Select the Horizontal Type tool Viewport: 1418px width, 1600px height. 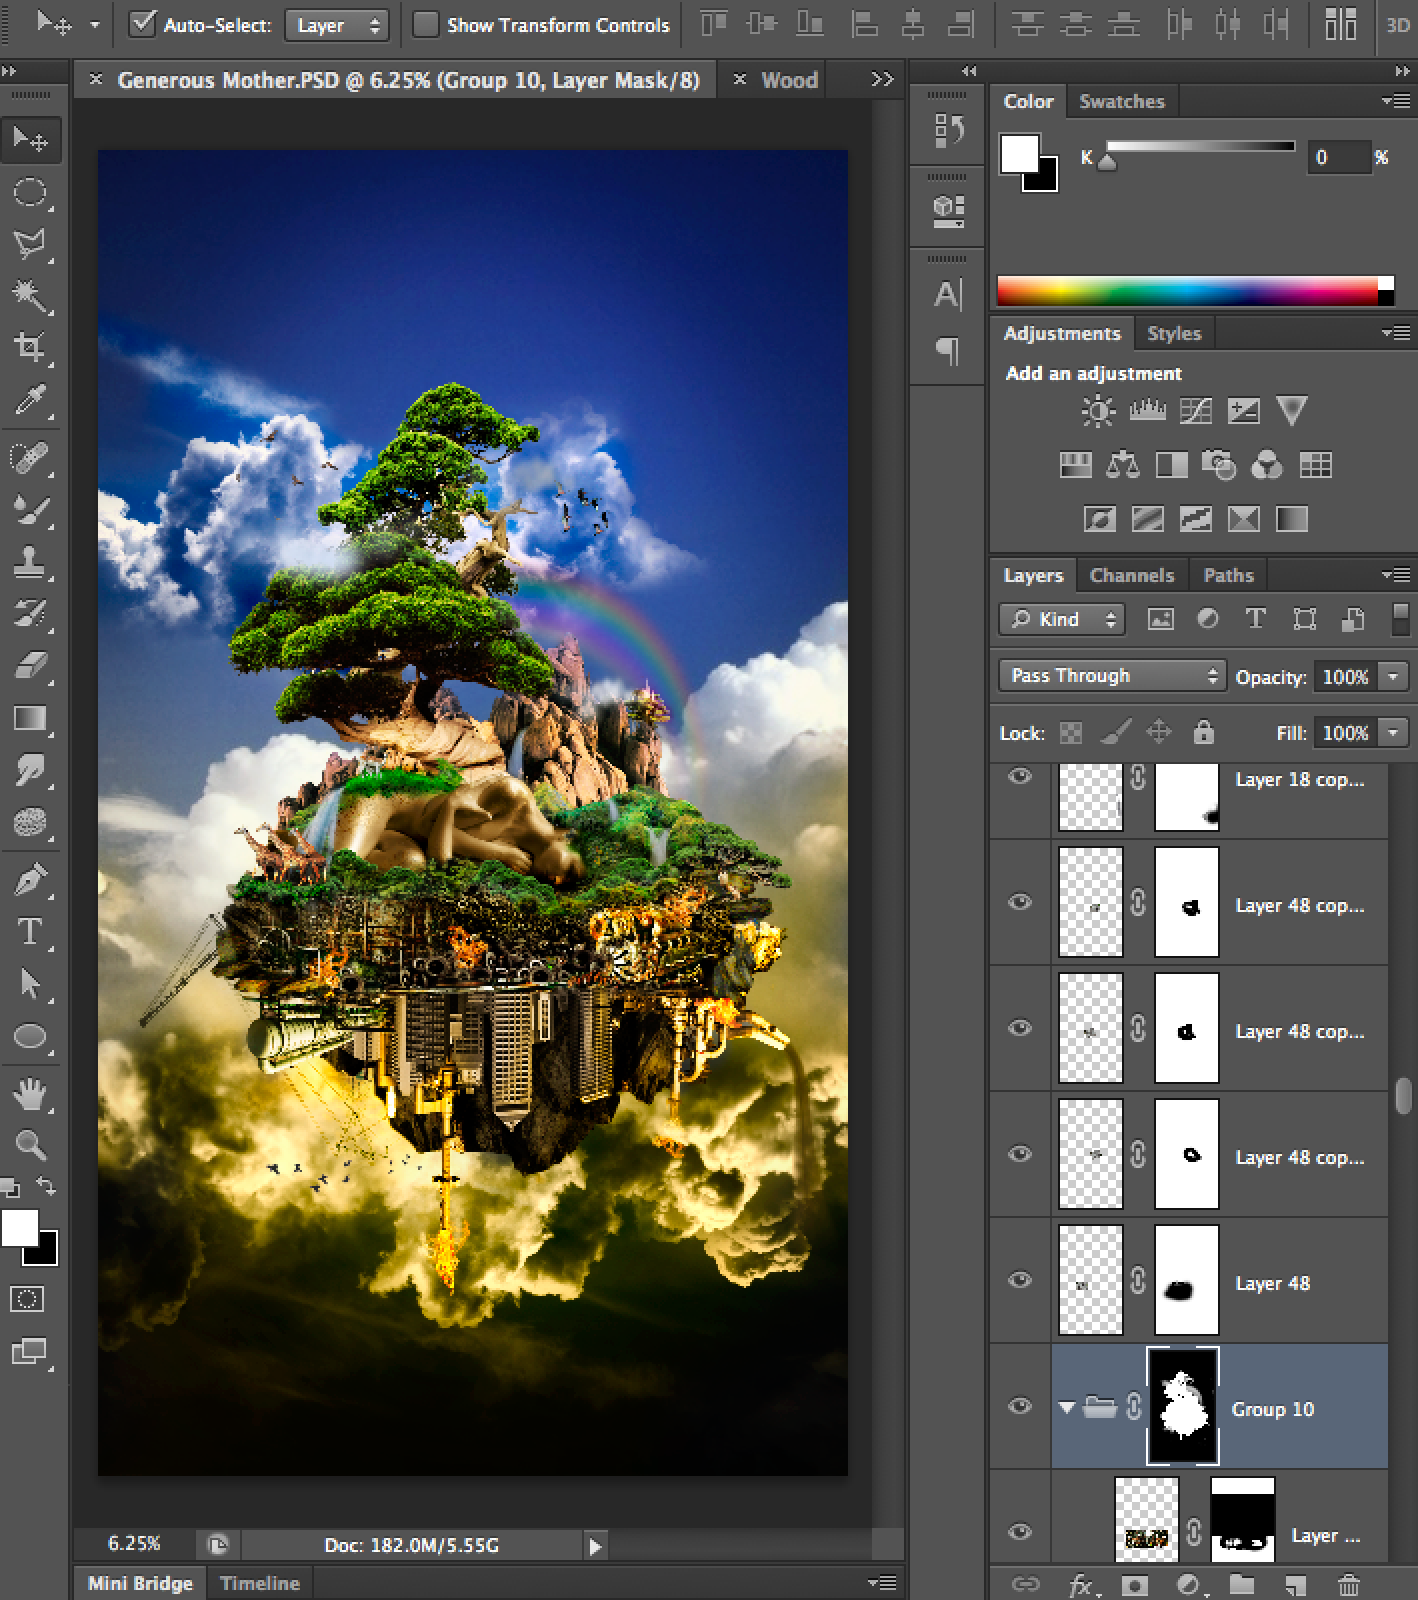click(30, 932)
